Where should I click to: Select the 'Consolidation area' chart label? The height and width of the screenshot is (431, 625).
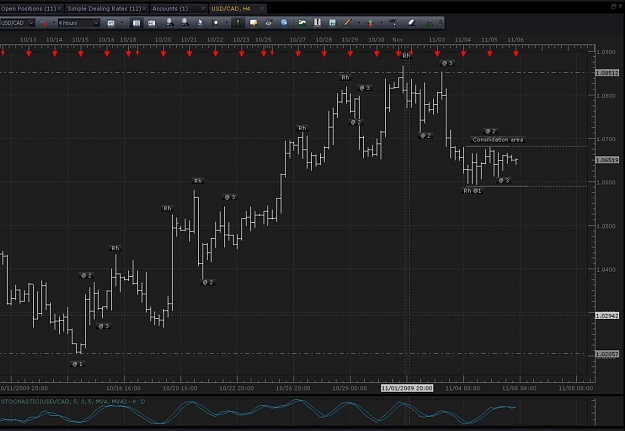[x=498, y=140]
